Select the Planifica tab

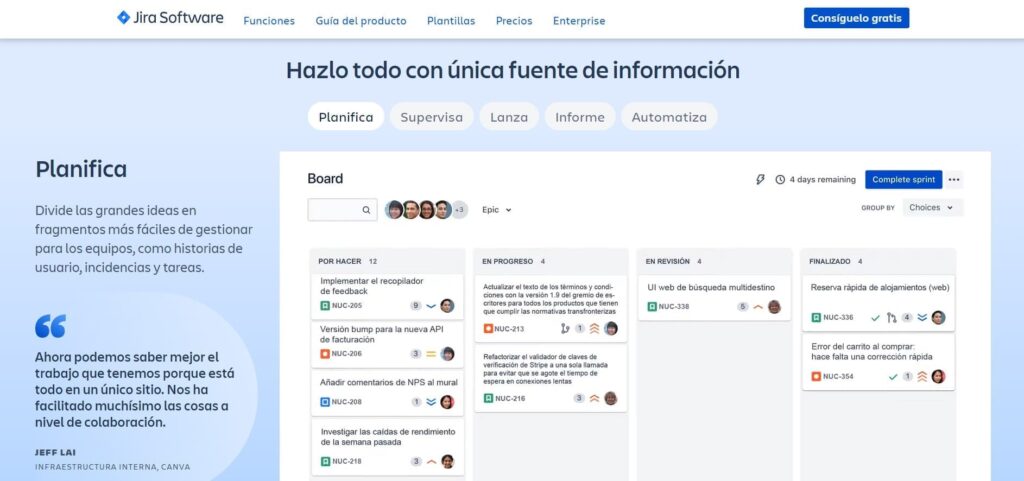pos(346,117)
